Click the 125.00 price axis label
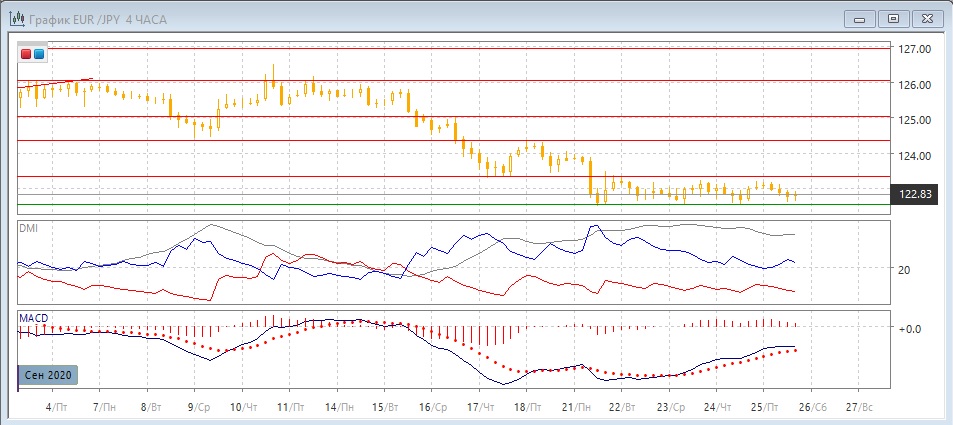This screenshot has height=425, width=953. click(916, 120)
